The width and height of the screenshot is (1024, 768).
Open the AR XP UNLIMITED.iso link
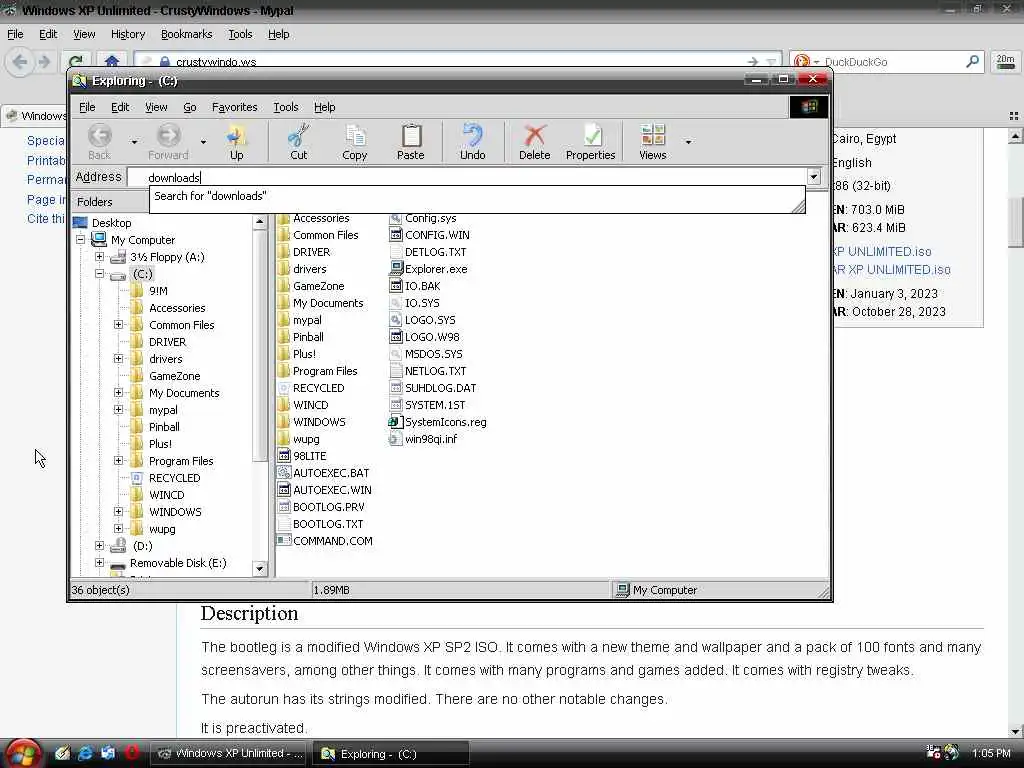click(892, 270)
